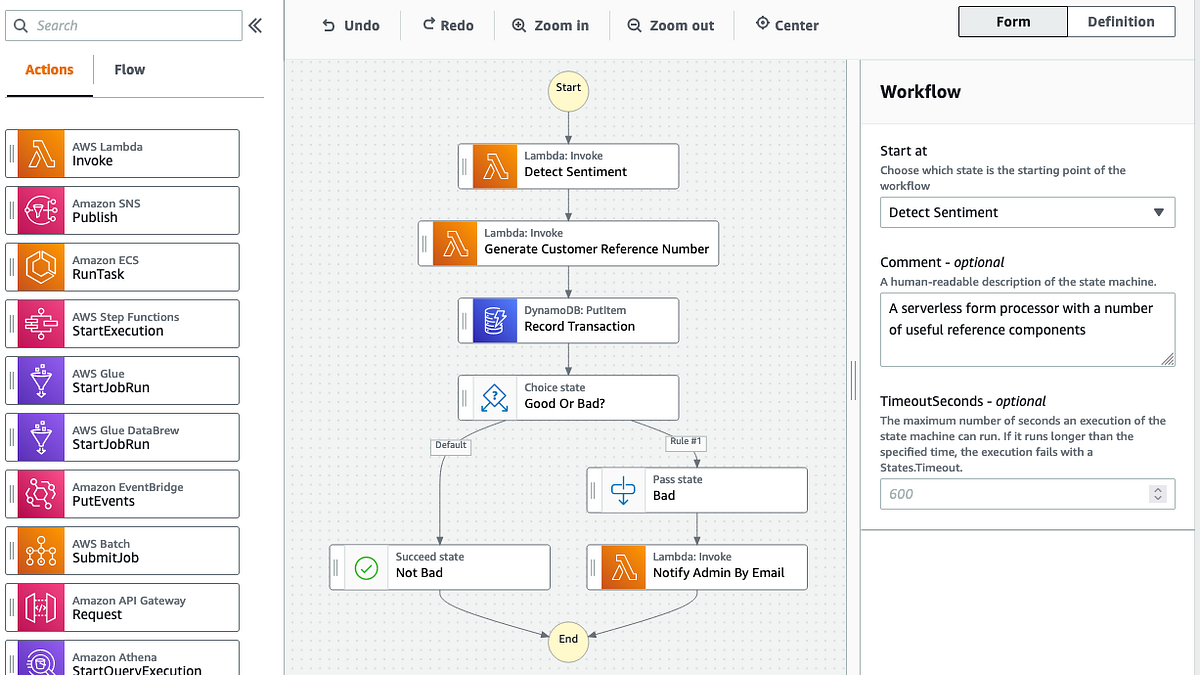Select the Amazon ECS RunTask icon
Screen dimensions: 1200x675
40,267
